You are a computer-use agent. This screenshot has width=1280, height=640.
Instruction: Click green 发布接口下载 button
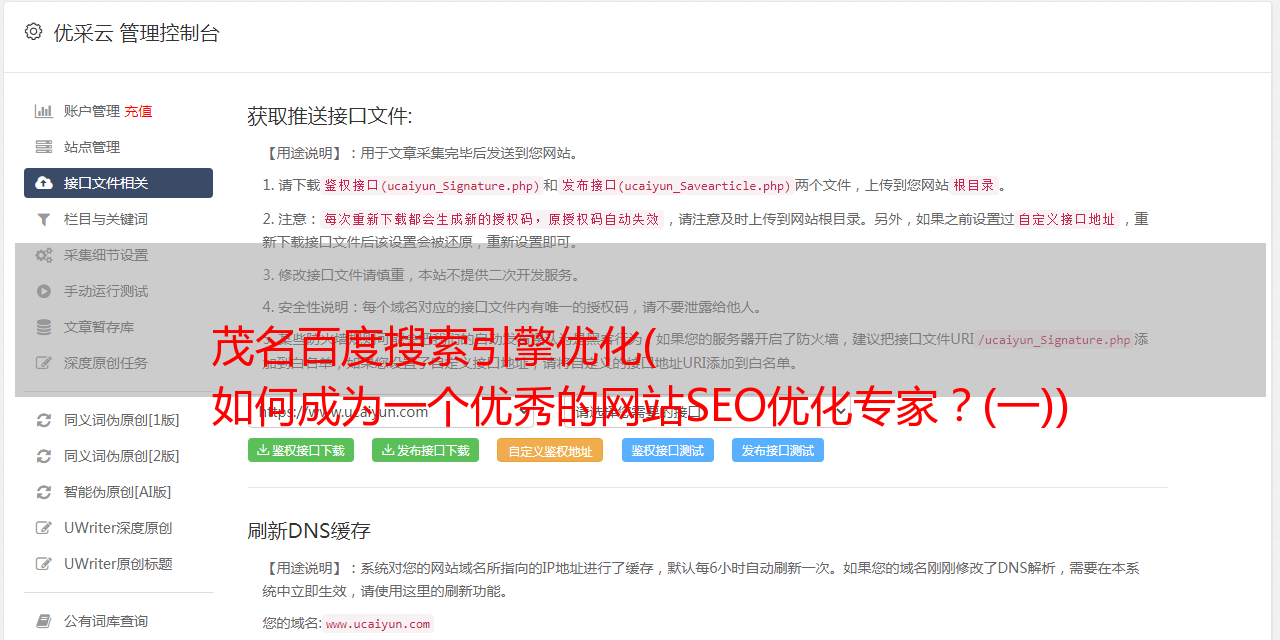(425, 450)
